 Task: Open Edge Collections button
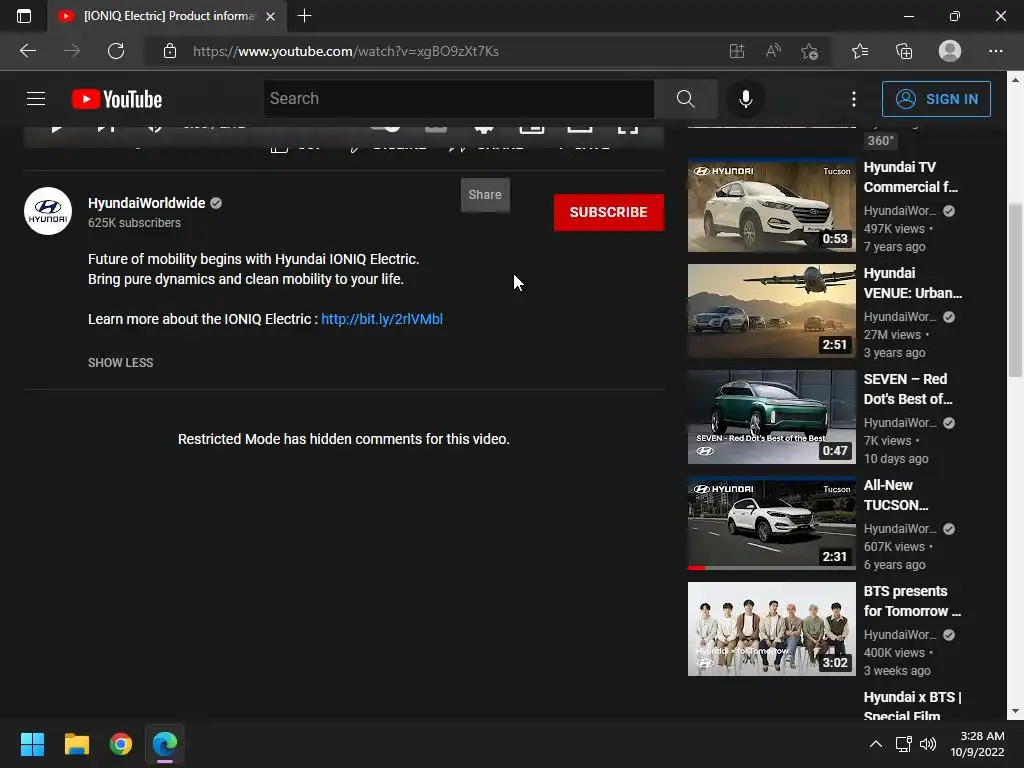[x=904, y=51]
